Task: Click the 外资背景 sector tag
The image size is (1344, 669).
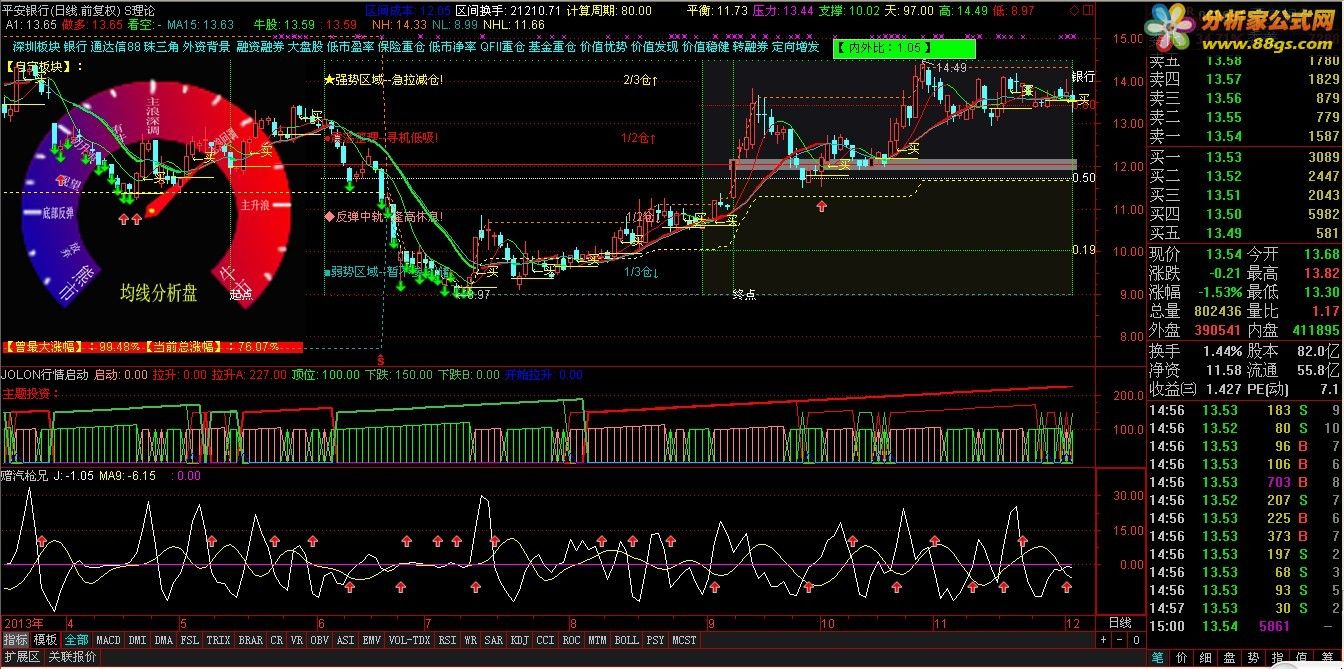Action: point(207,47)
